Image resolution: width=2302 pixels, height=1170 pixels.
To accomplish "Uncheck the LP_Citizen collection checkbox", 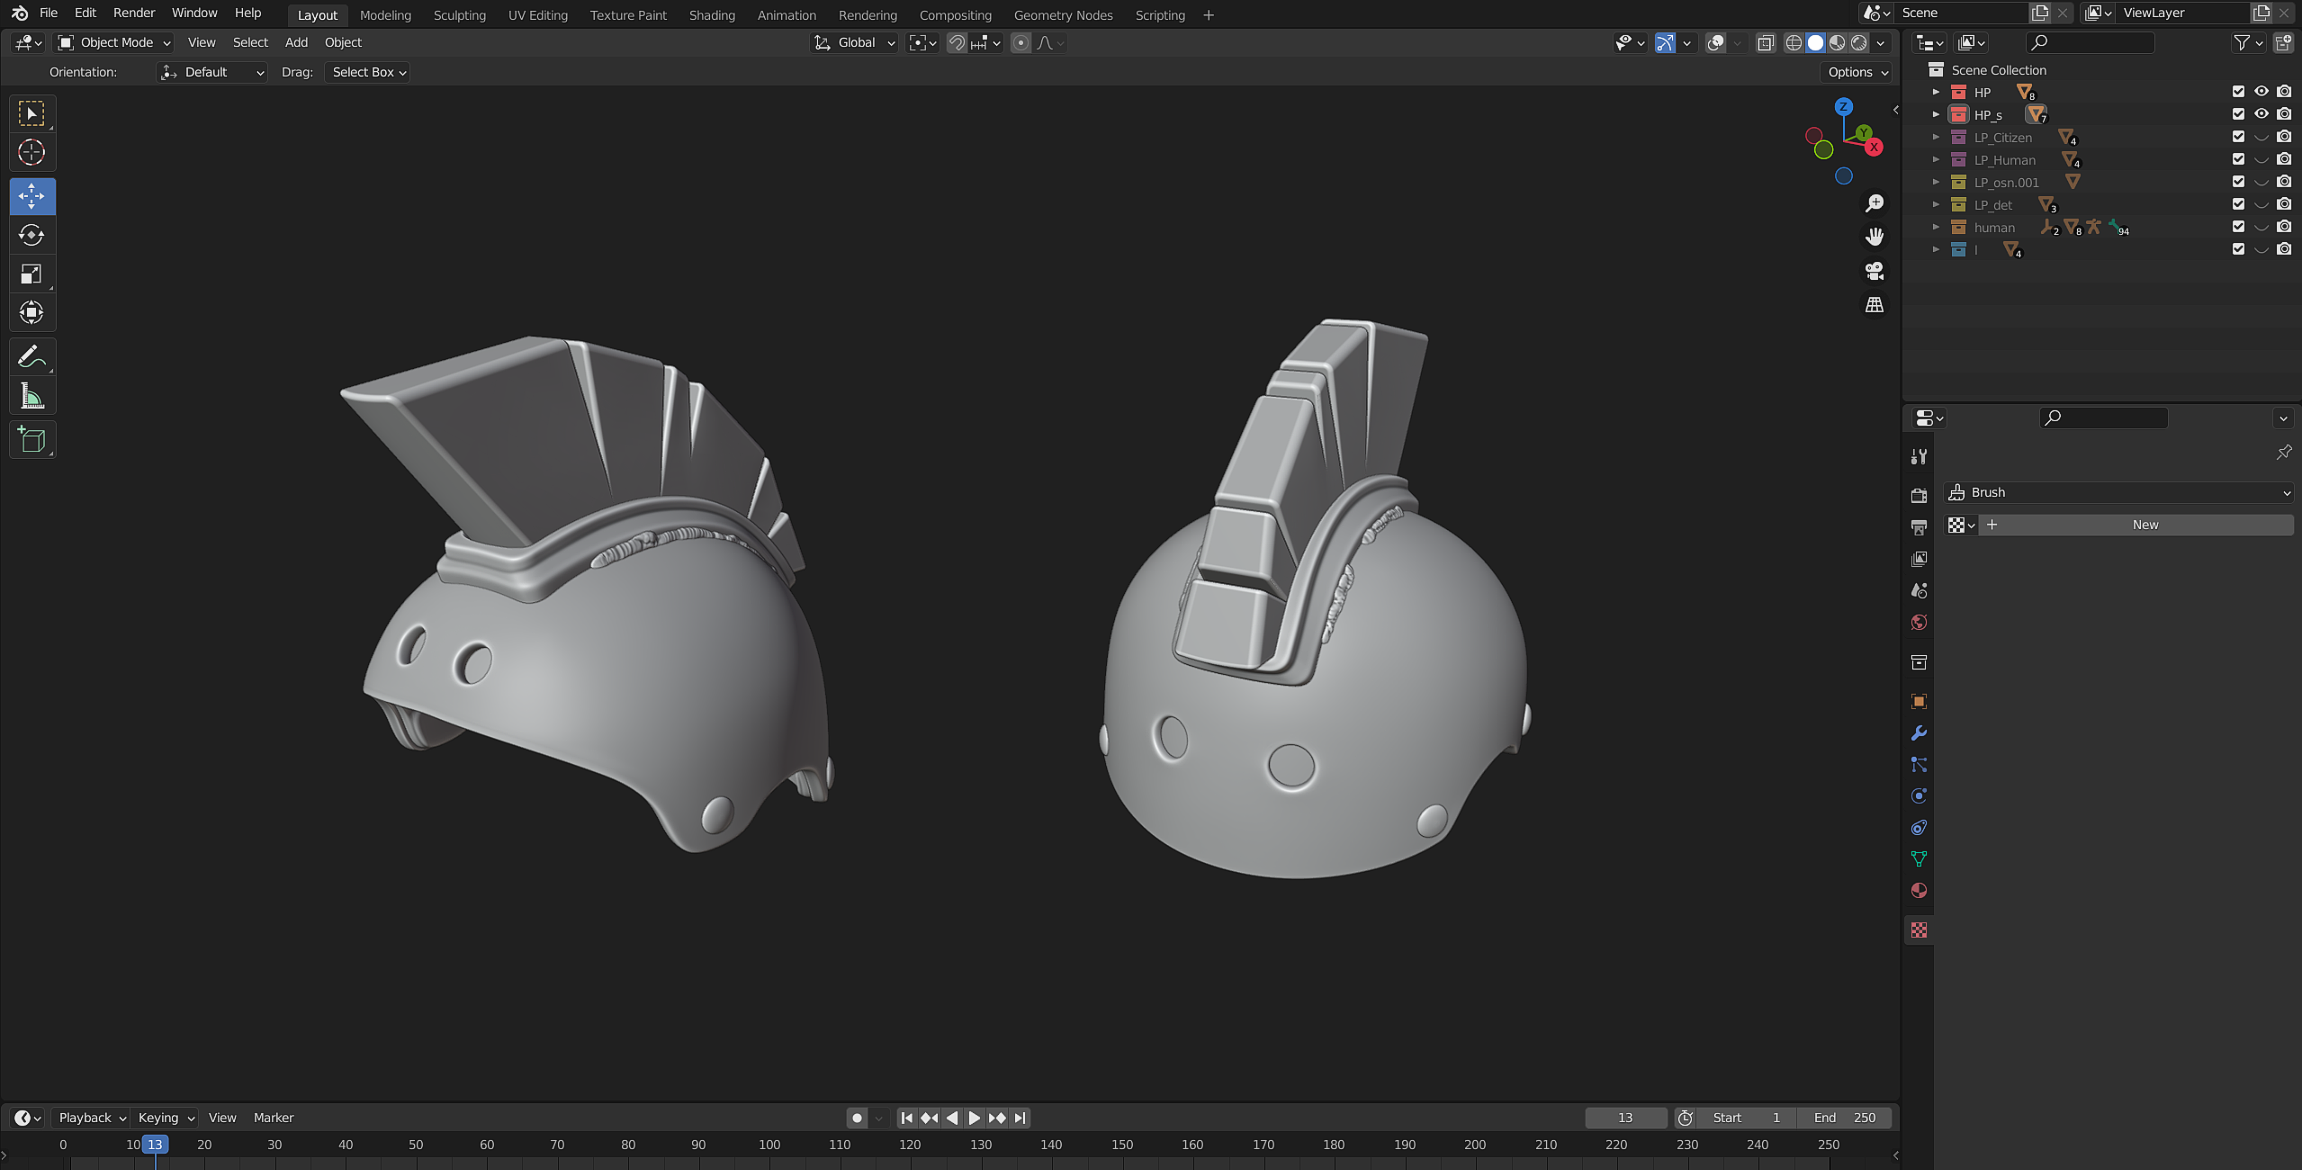I will [x=2238, y=137].
